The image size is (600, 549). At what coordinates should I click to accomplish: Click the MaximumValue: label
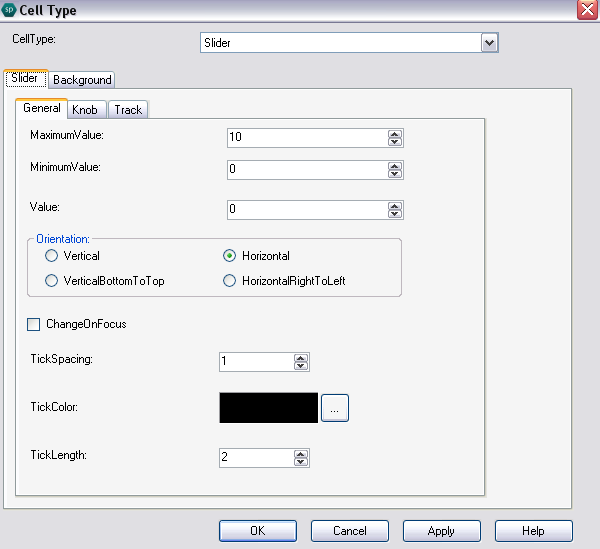pos(67,135)
